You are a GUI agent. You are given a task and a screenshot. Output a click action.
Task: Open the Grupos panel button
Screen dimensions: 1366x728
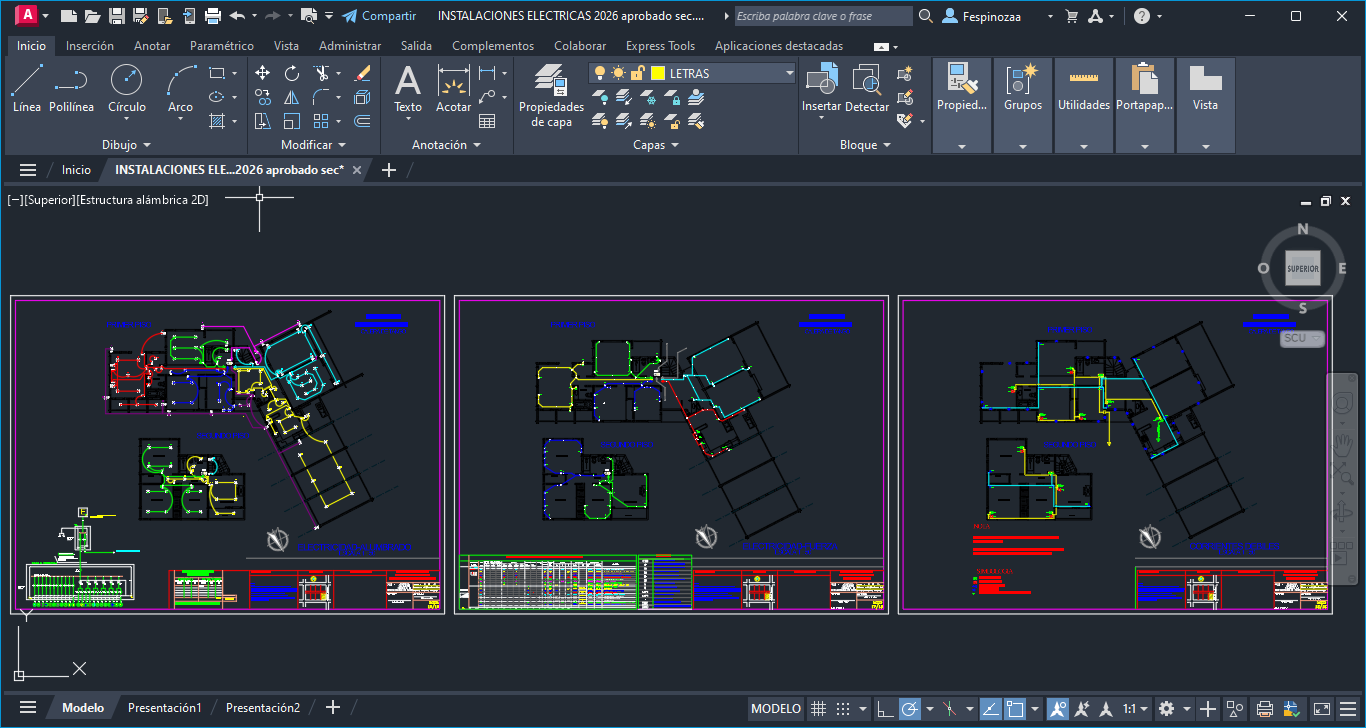[1023, 105]
